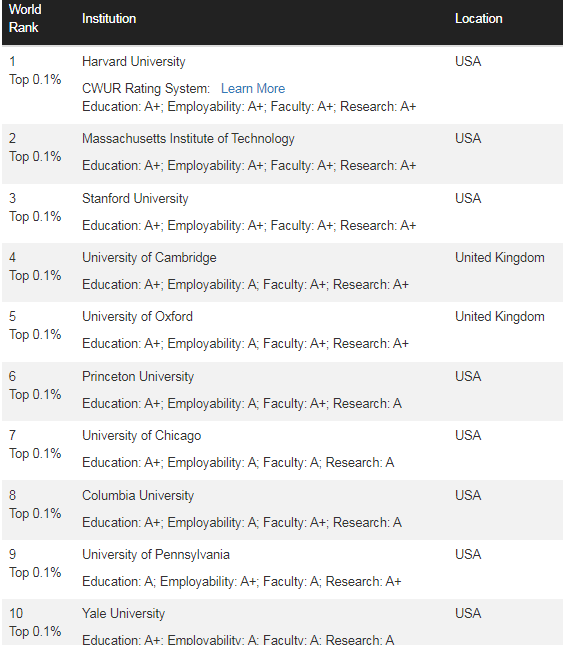The width and height of the screenshot is (563, 645).
Task: Click Harvard University institution name
Action: 134,62
